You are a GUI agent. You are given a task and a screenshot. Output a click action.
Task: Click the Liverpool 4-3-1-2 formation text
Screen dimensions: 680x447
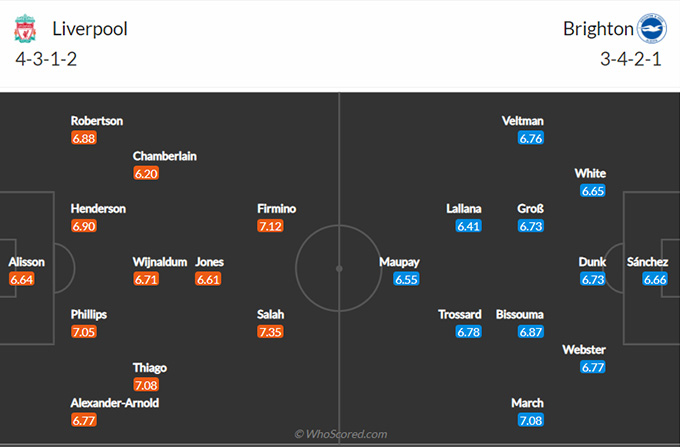46,59
